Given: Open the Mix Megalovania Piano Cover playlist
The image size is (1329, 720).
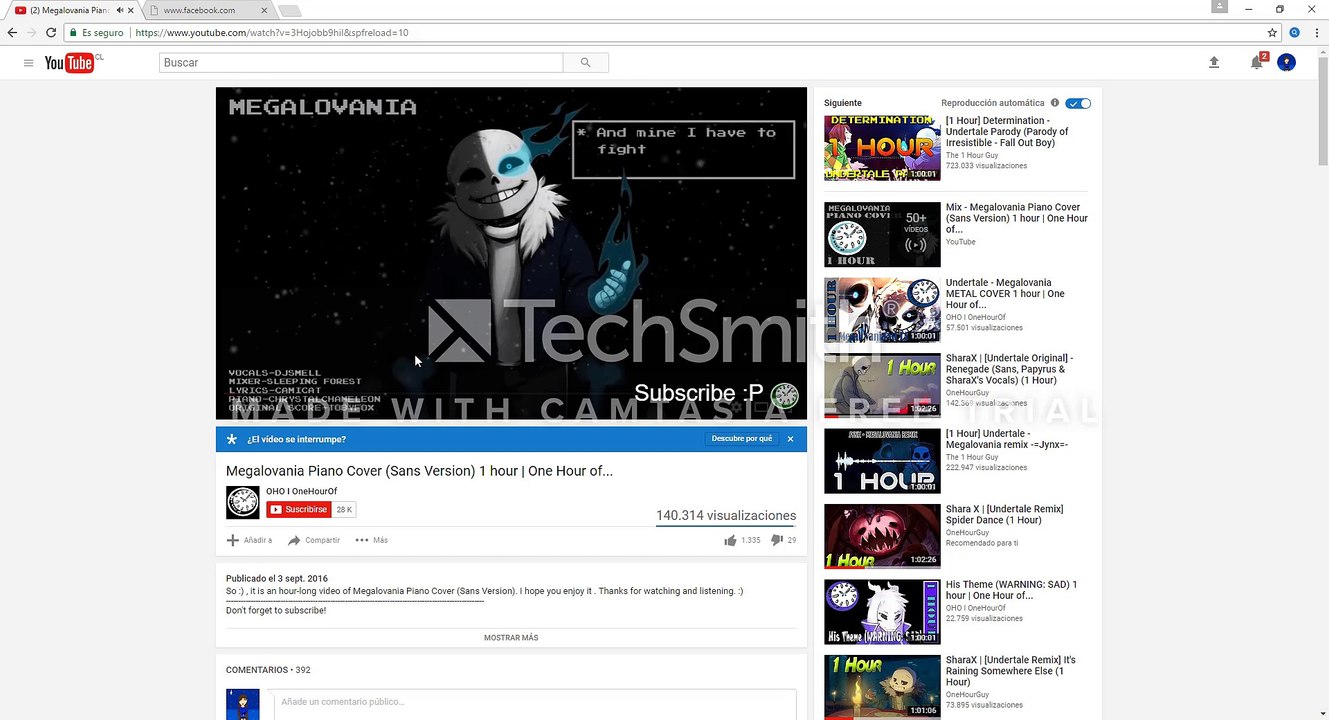Looking at the screenshot, I should tap(1016, 218).
